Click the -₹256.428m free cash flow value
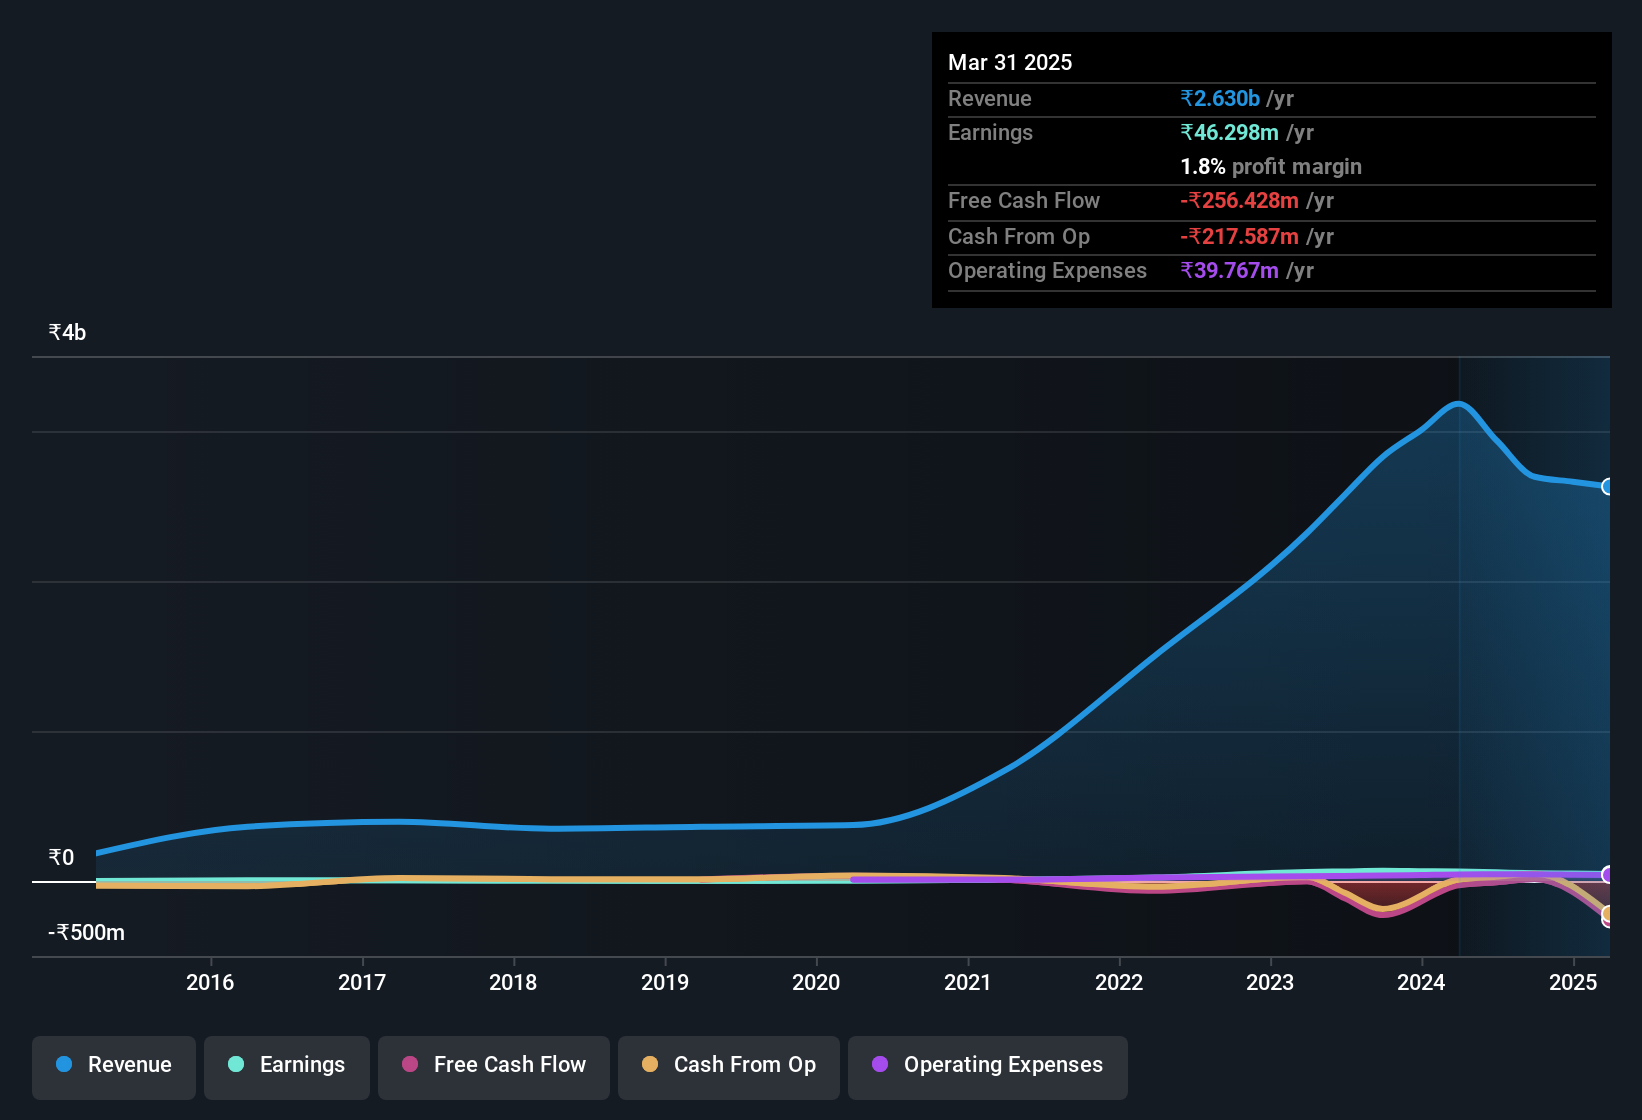1642x1120 pixels. click(x=1239, y=200)
